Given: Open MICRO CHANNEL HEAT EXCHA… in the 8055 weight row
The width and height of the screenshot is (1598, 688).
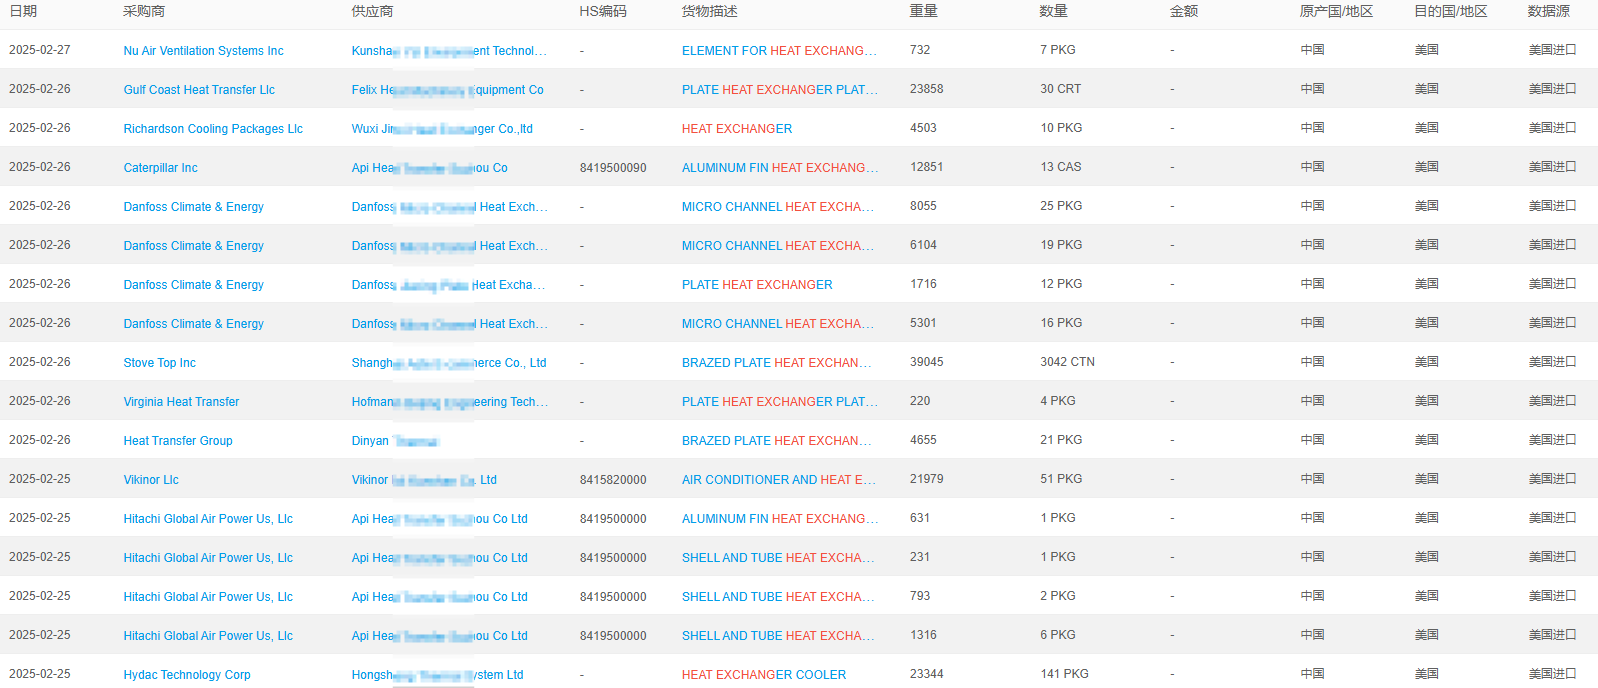Looking at the screenshot, I should (778, 207).
